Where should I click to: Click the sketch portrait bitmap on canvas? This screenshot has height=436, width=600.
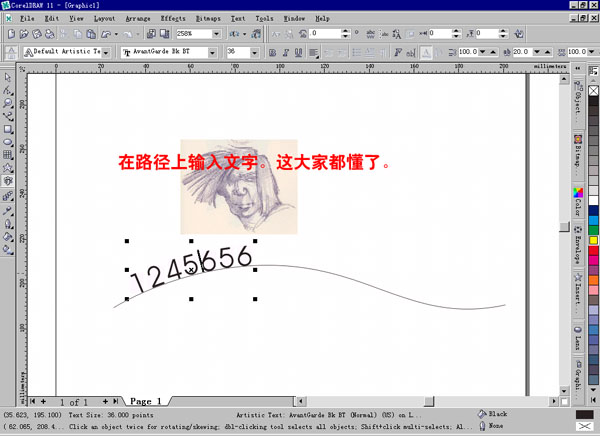click(239, 187)
